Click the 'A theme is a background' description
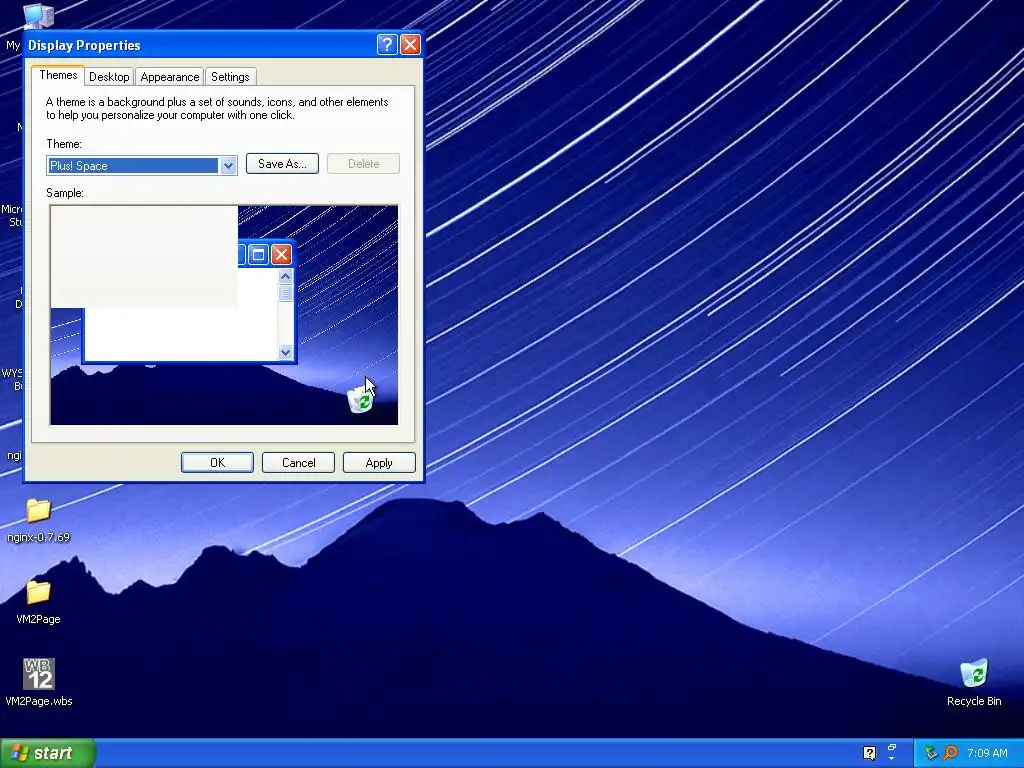This screenshot has width=1024, height=768. [x=217, y=108]
